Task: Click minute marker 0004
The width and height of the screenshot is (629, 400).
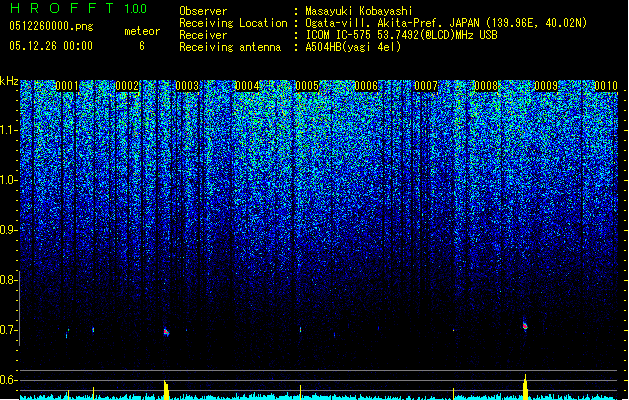Action: (x=247, y=86)
